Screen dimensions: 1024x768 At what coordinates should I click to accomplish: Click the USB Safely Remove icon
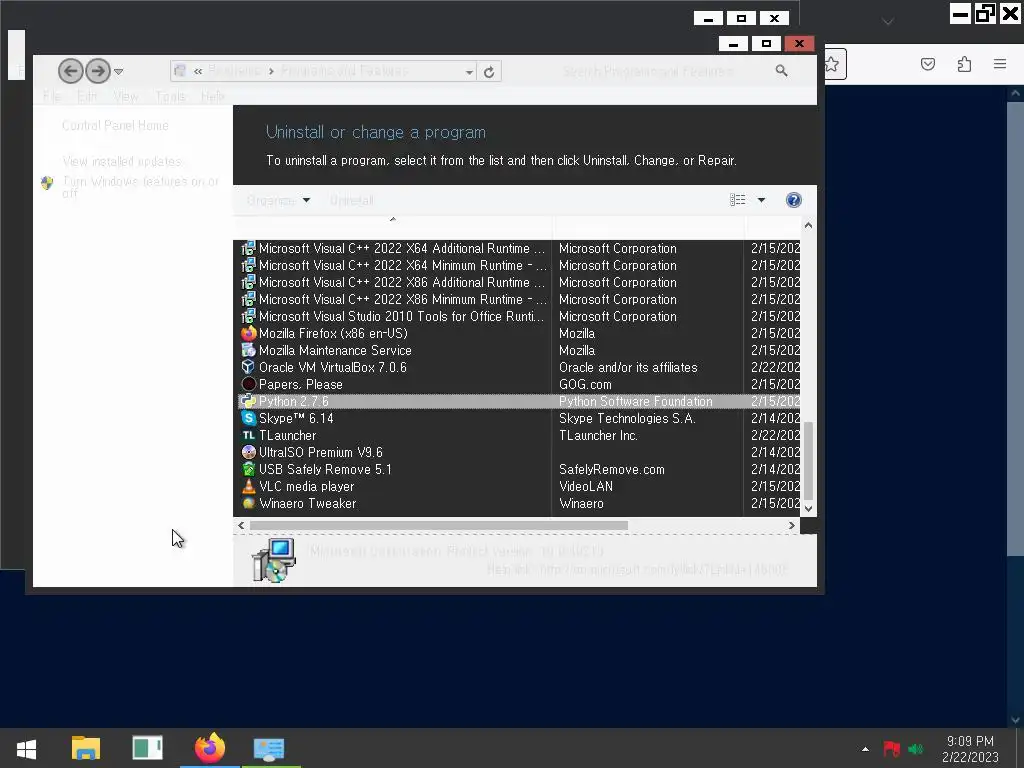[248, 469]
